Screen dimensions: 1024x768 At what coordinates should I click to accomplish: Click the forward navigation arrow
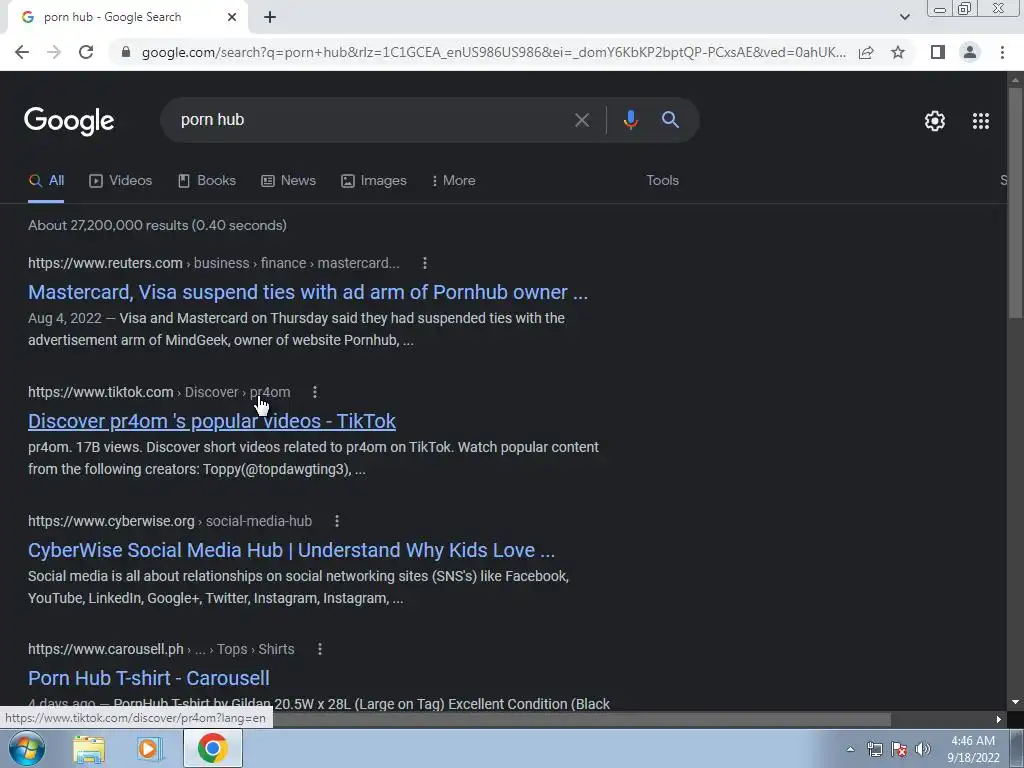point(54,52)
